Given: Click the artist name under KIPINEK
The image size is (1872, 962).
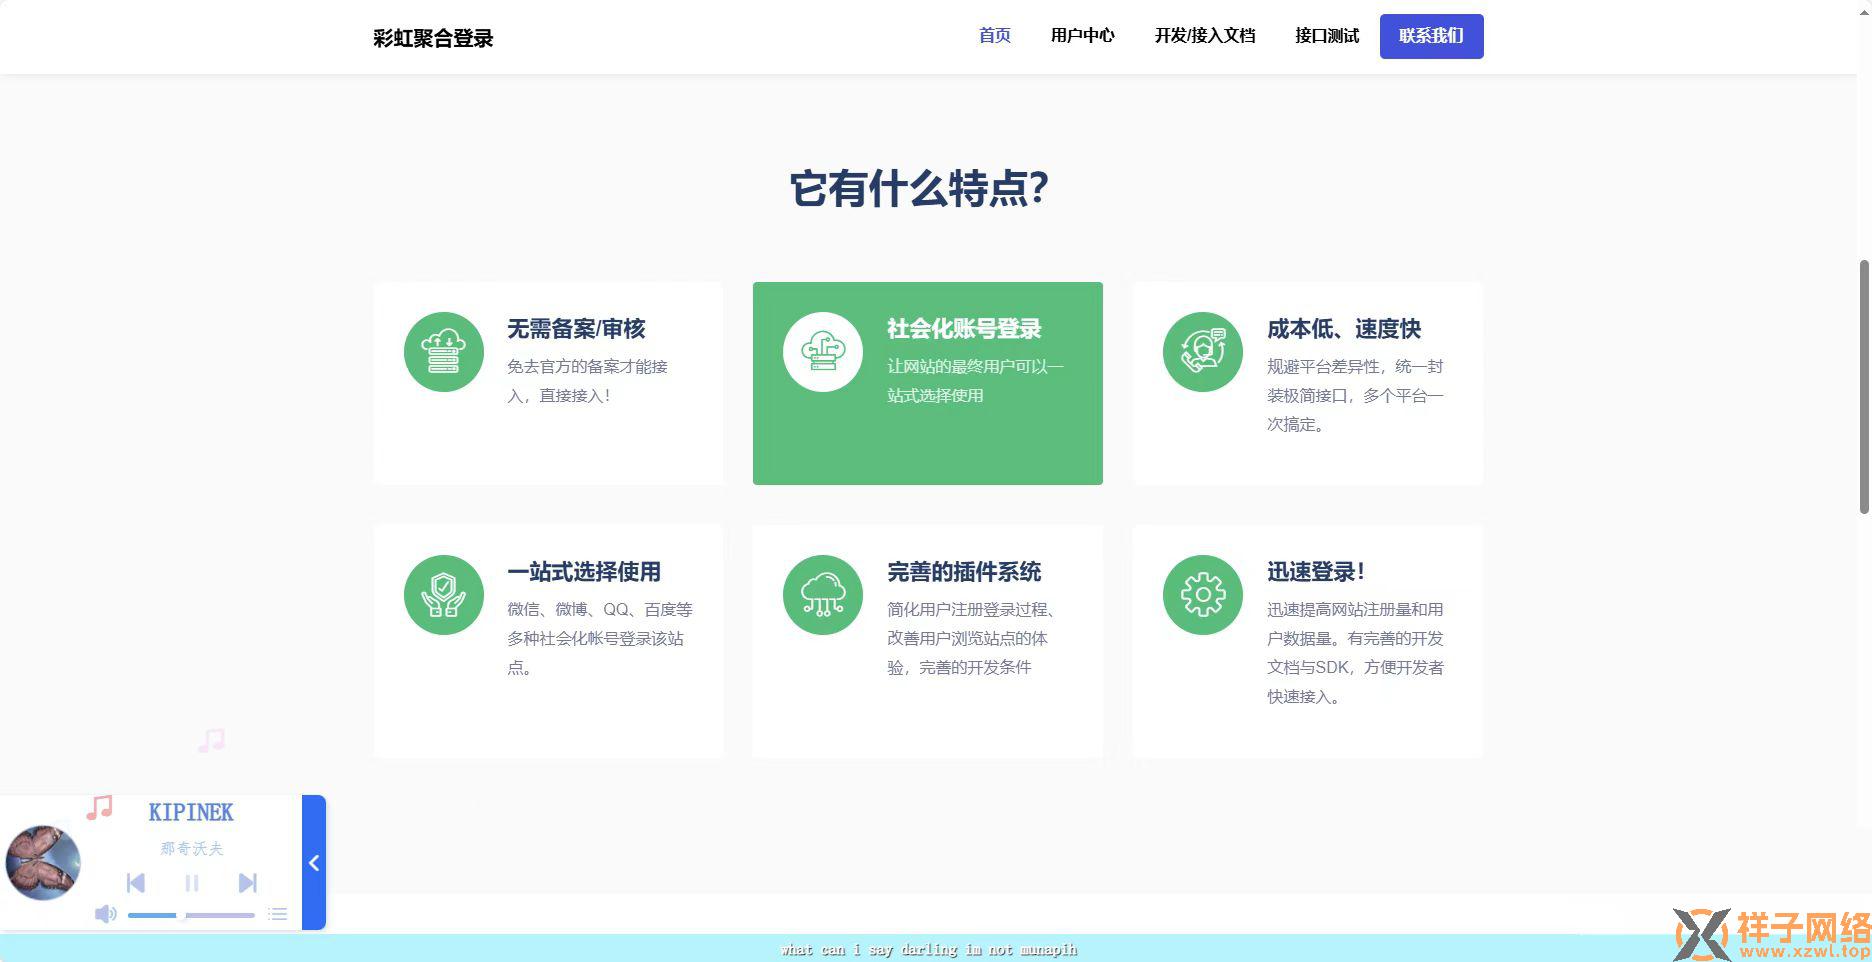Looking at the screenshot, I should (x=191, y=849).
